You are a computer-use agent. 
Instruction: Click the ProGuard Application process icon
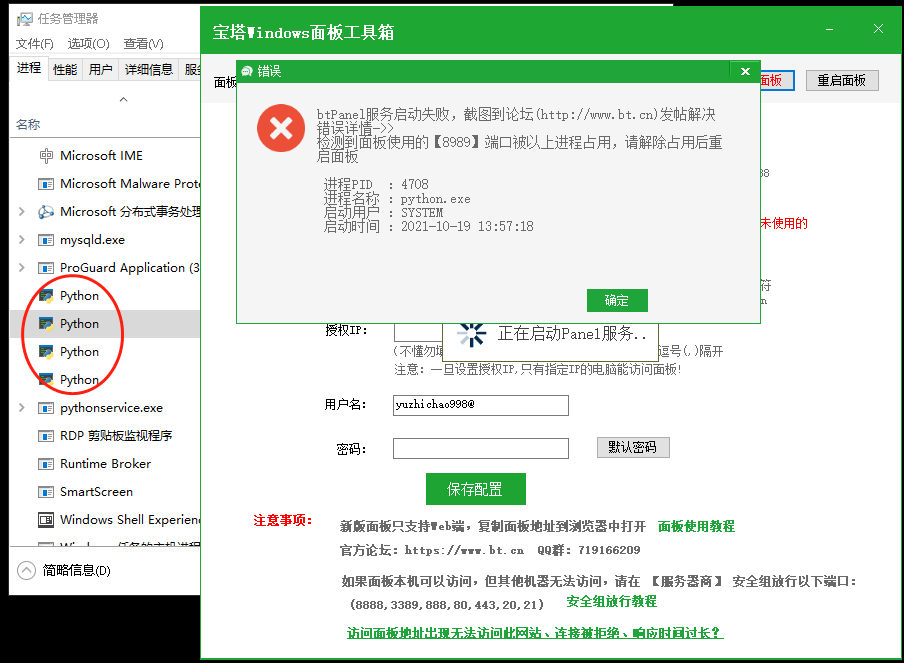coord(46,268)
